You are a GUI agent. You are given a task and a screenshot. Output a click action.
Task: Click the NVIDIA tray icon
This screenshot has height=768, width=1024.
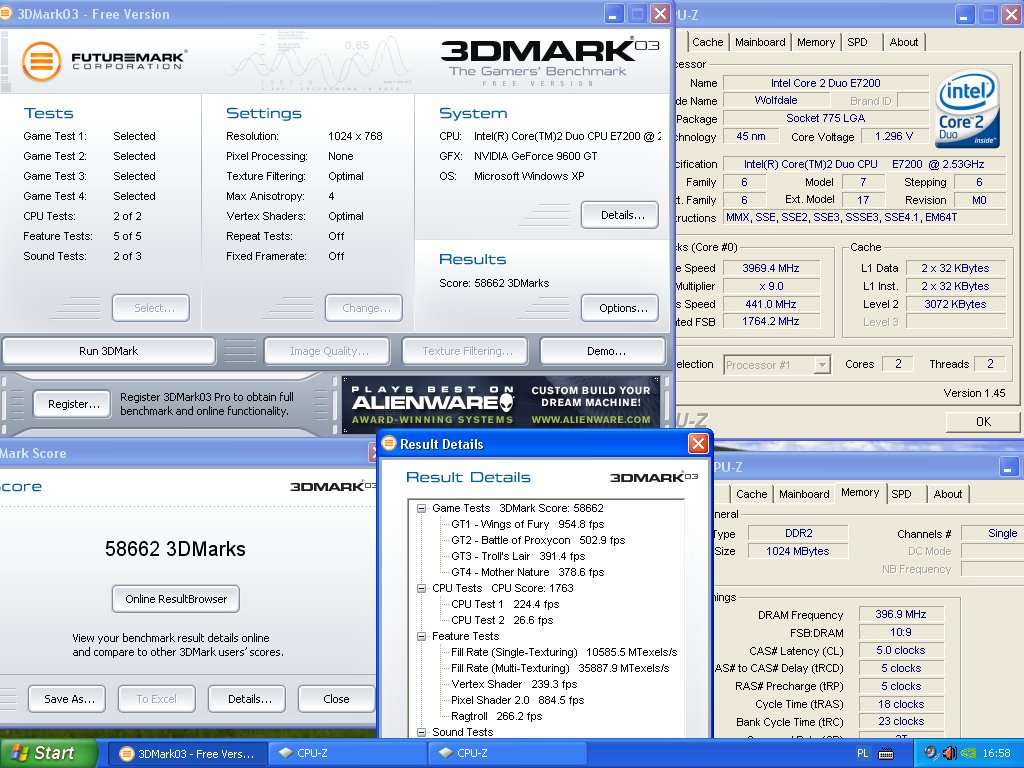(968, 753)
